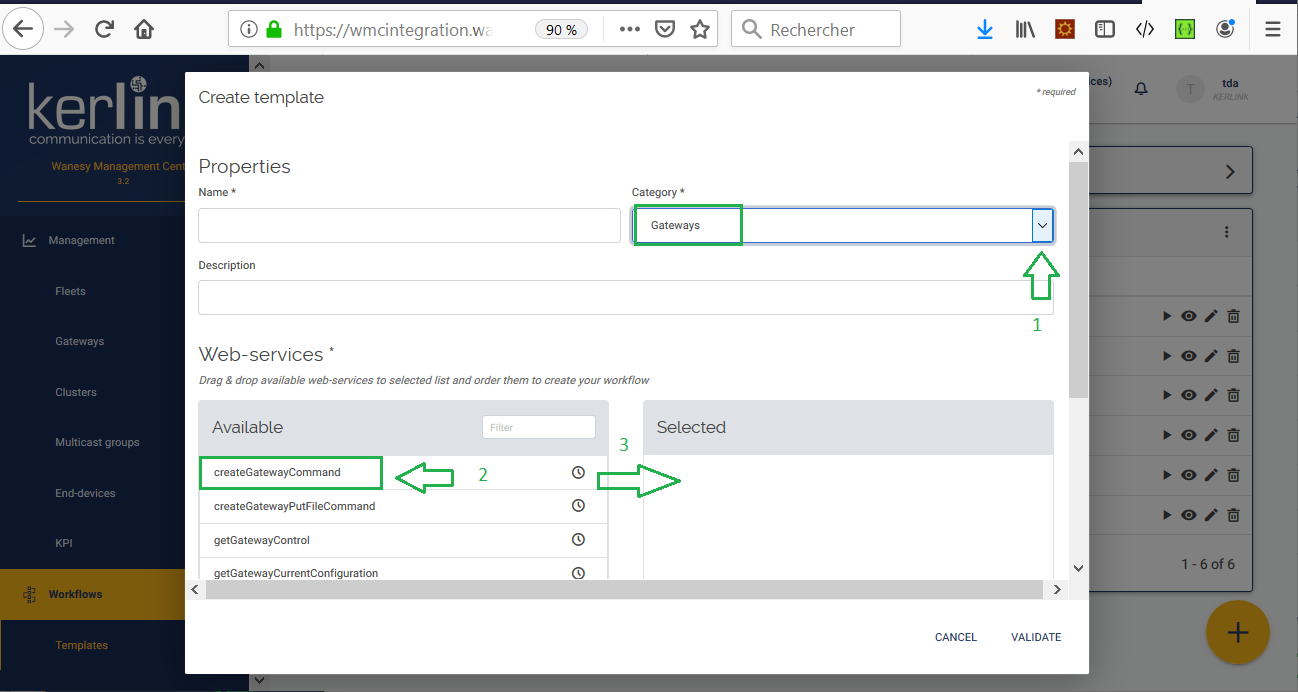The image size is (1298, 692).
Task: Expand the right panel chevron
Action: [1230, 172]
